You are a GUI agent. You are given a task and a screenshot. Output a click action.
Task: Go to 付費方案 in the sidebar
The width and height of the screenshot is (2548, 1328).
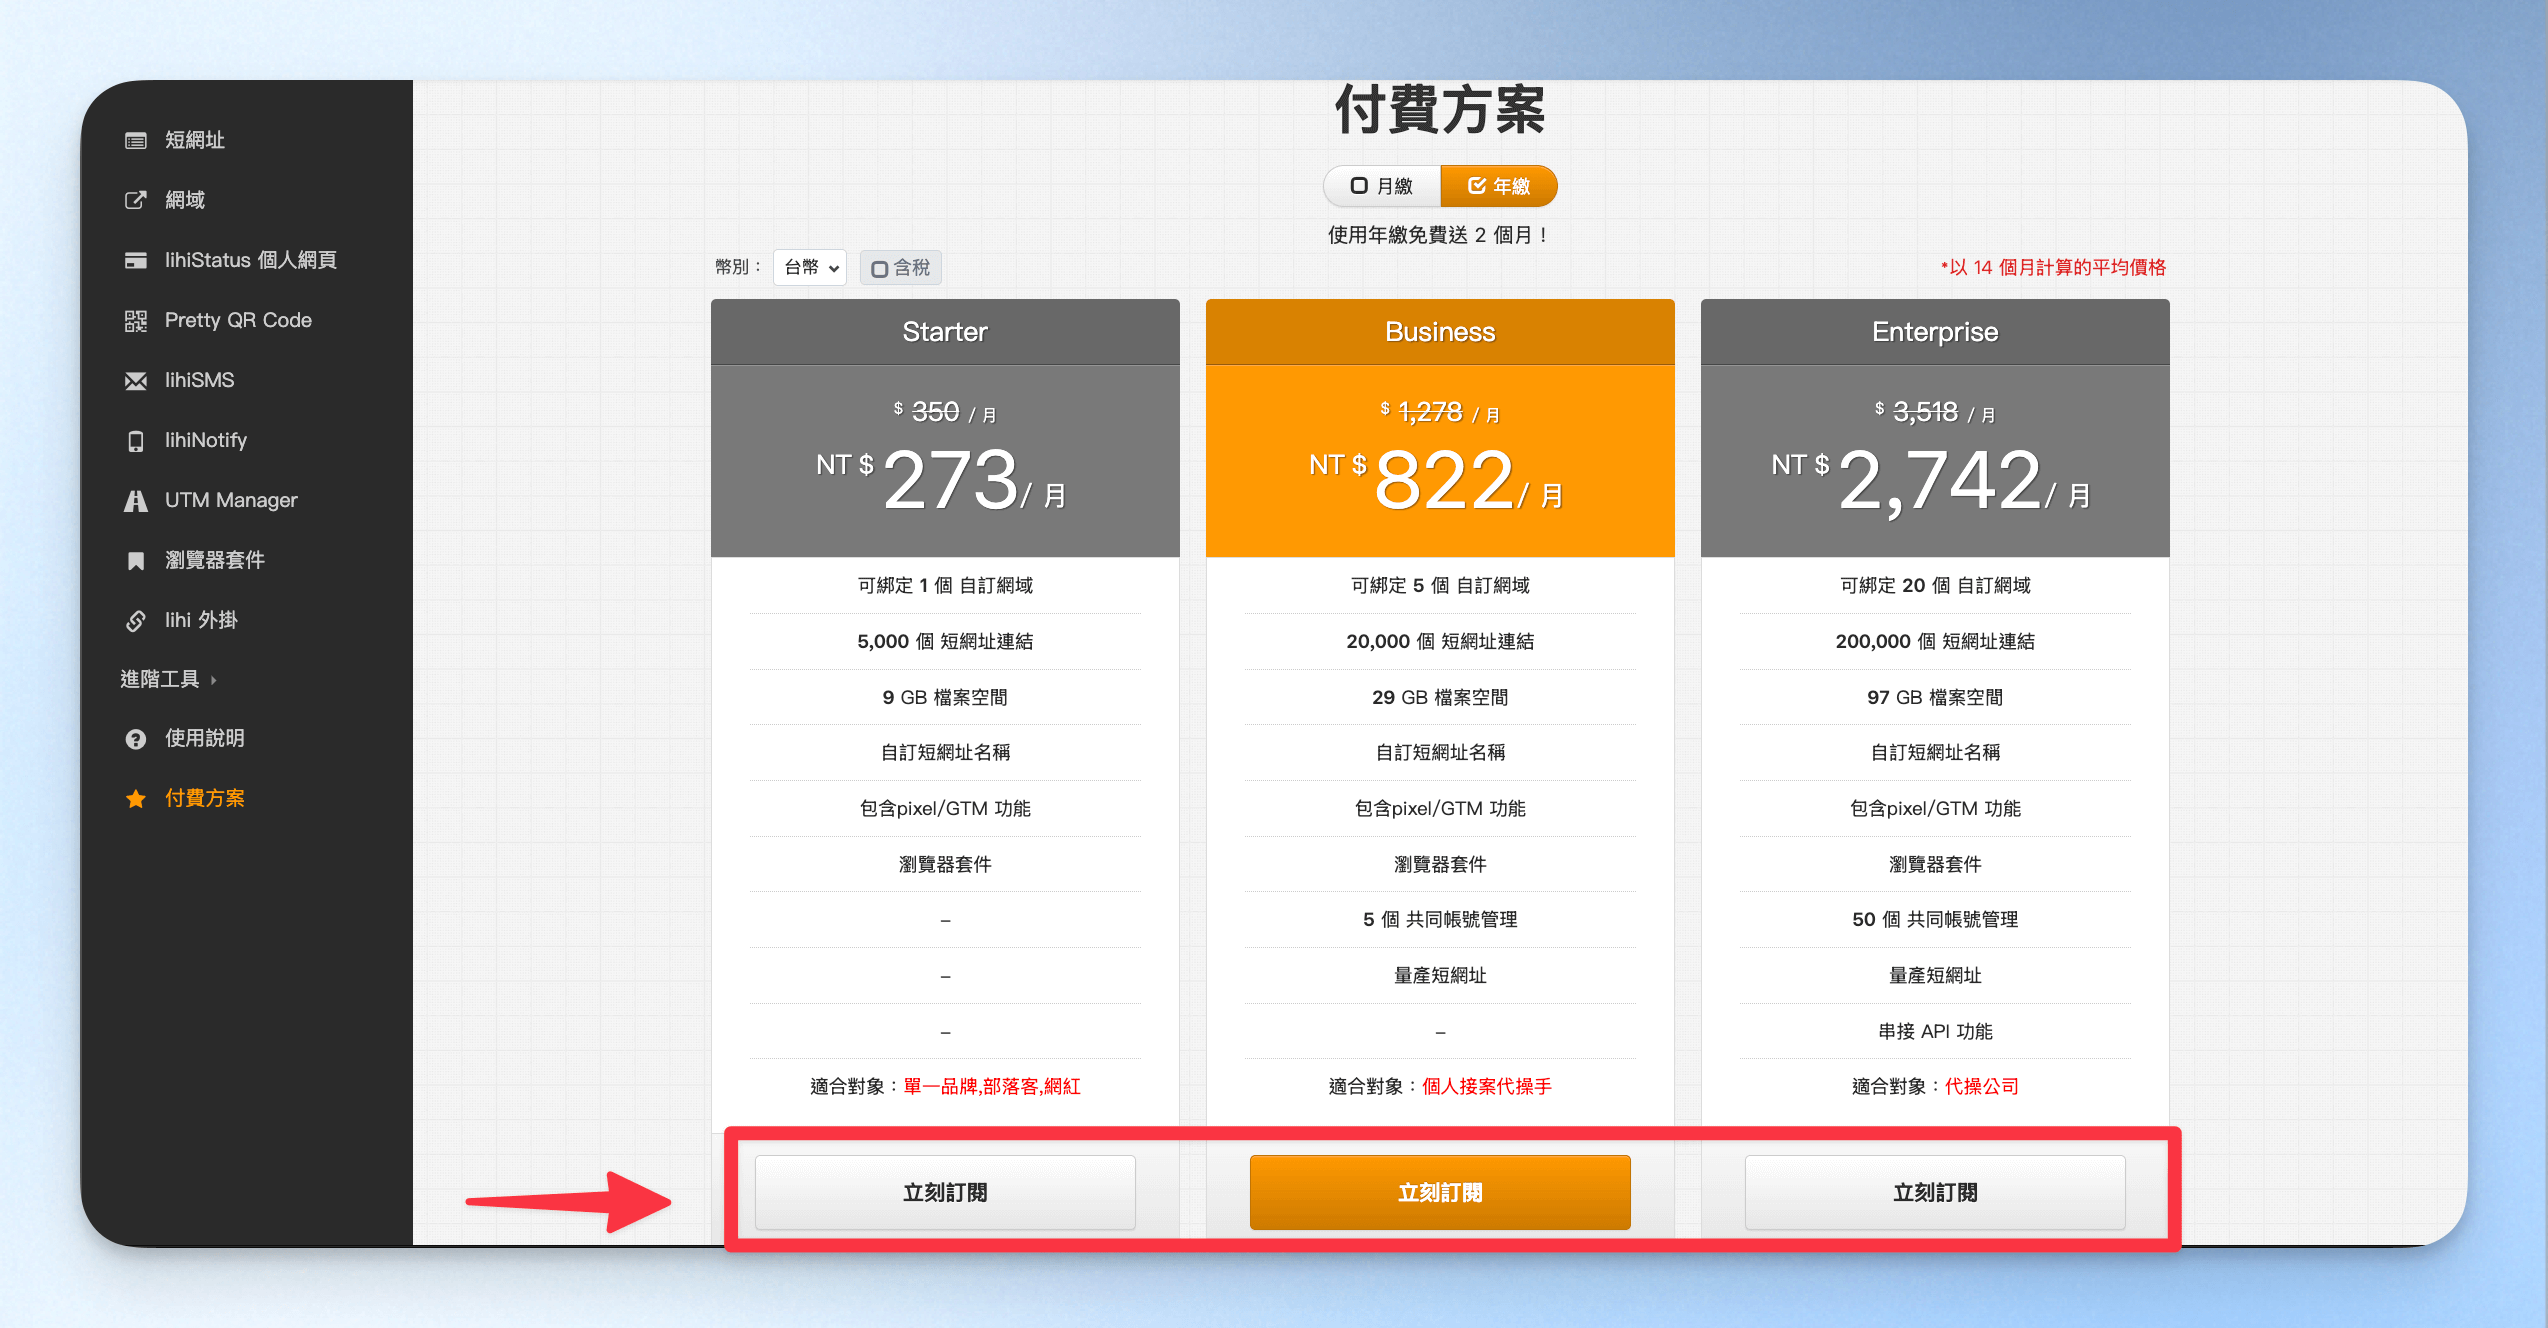pyautogui.click(x=186, y=798)
